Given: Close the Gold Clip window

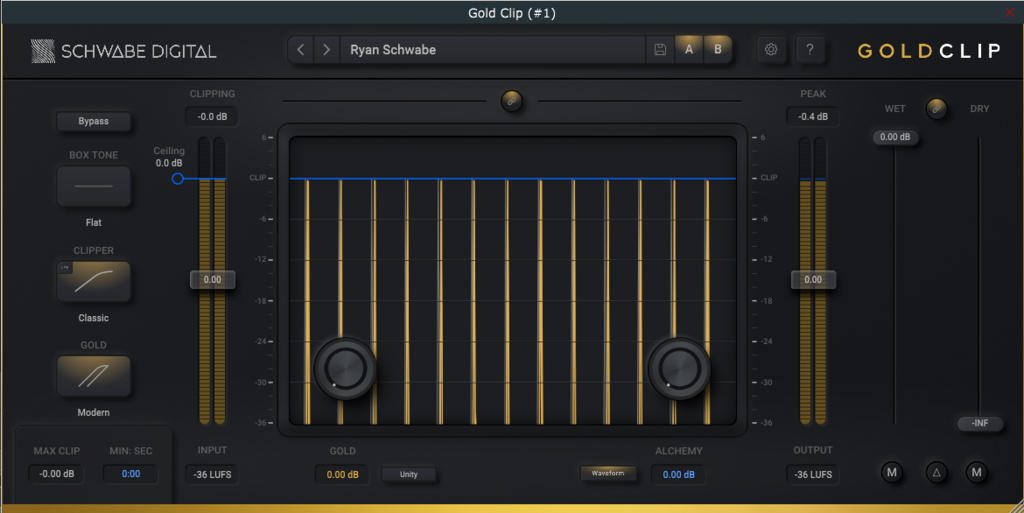Looking at the screenshot, I should click(x=1010, y=12).
